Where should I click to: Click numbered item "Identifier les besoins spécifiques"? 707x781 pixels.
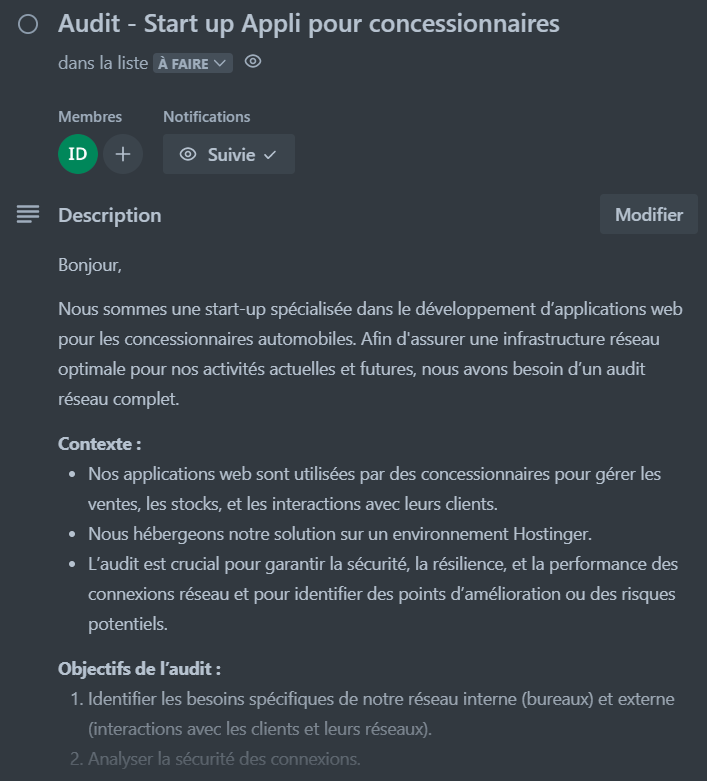click(x=380, y=714)
